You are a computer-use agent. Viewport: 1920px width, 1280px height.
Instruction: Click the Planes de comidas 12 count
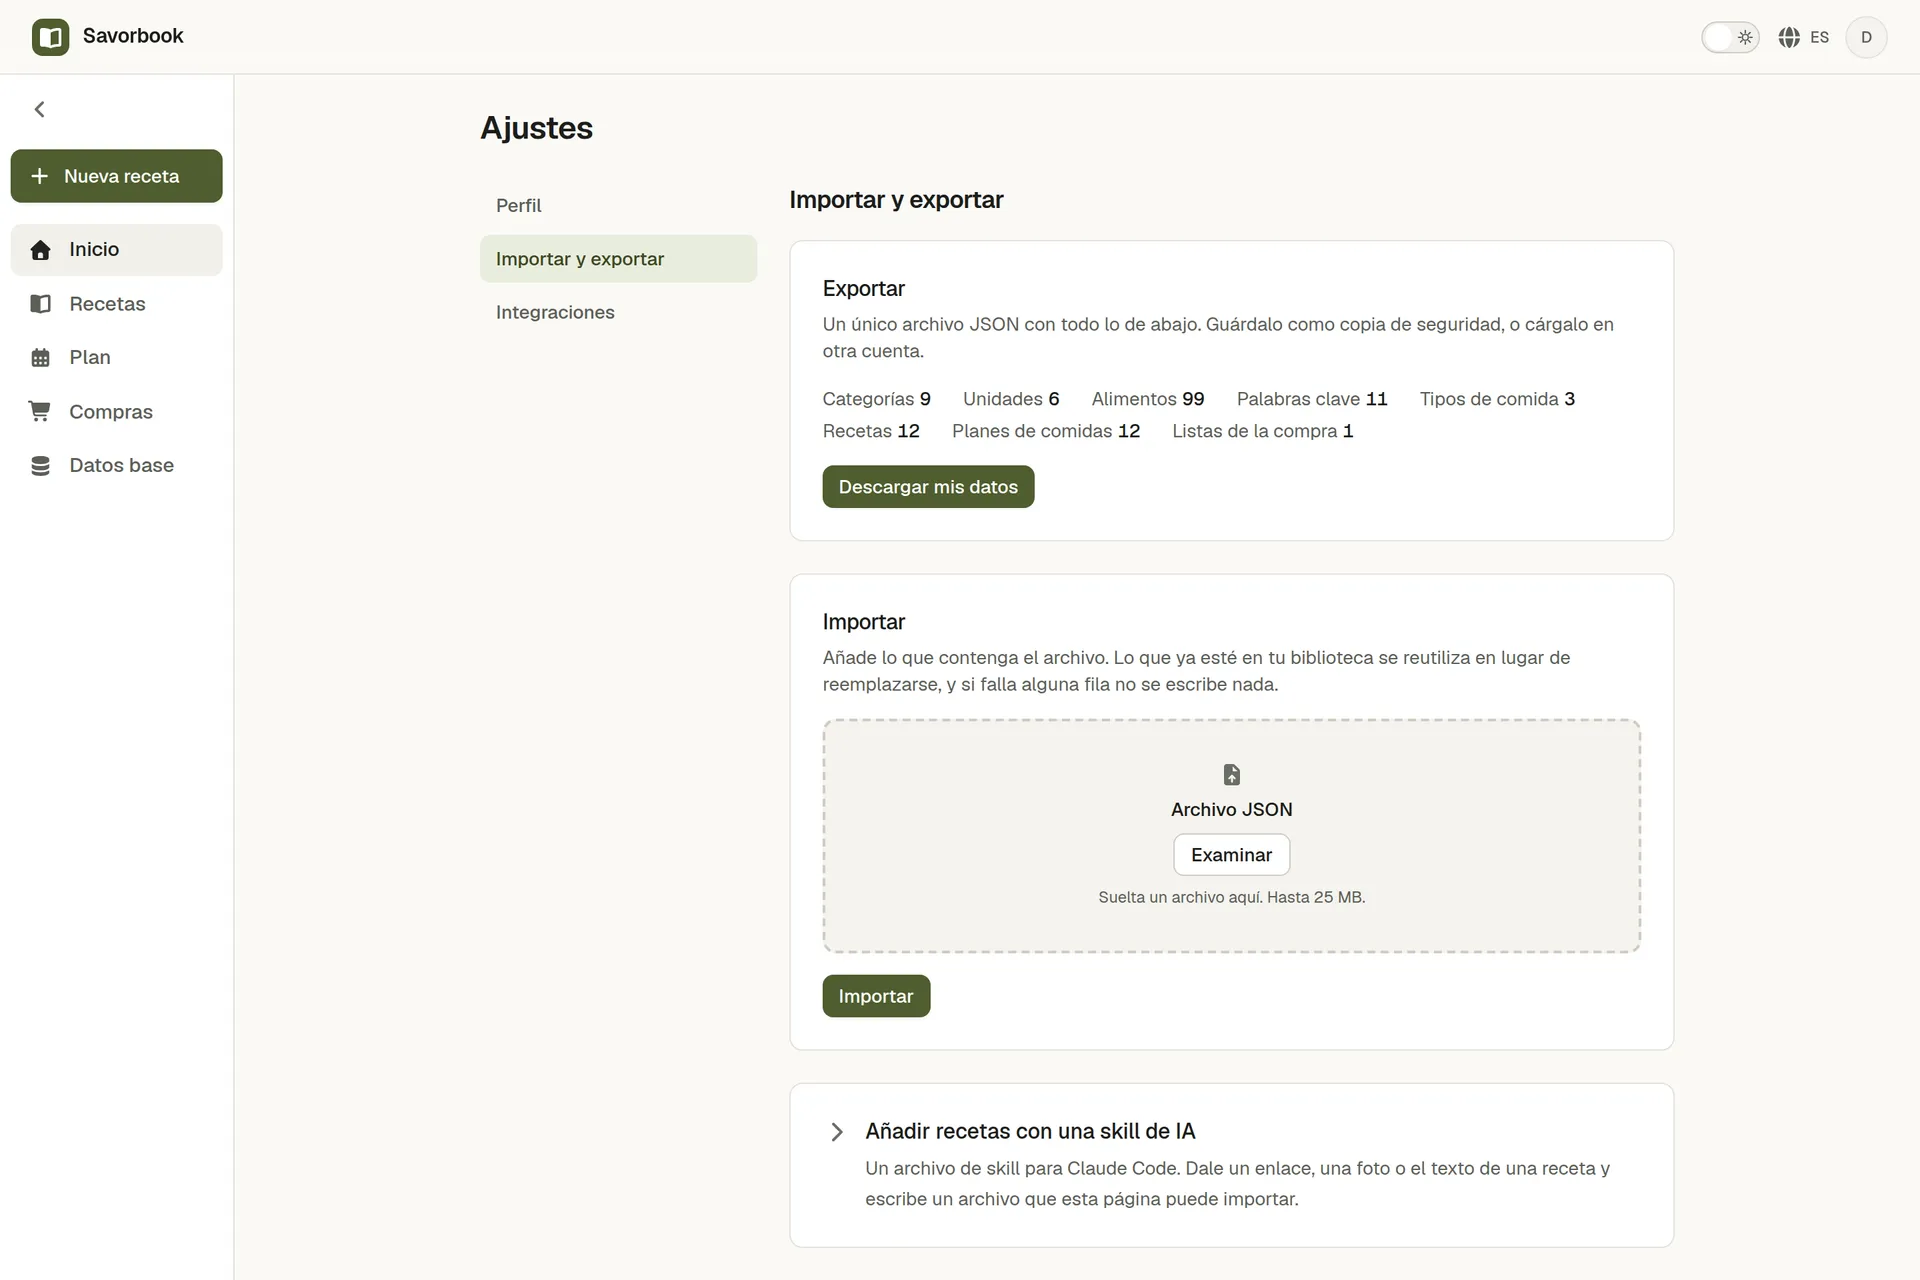point(1046,431)
